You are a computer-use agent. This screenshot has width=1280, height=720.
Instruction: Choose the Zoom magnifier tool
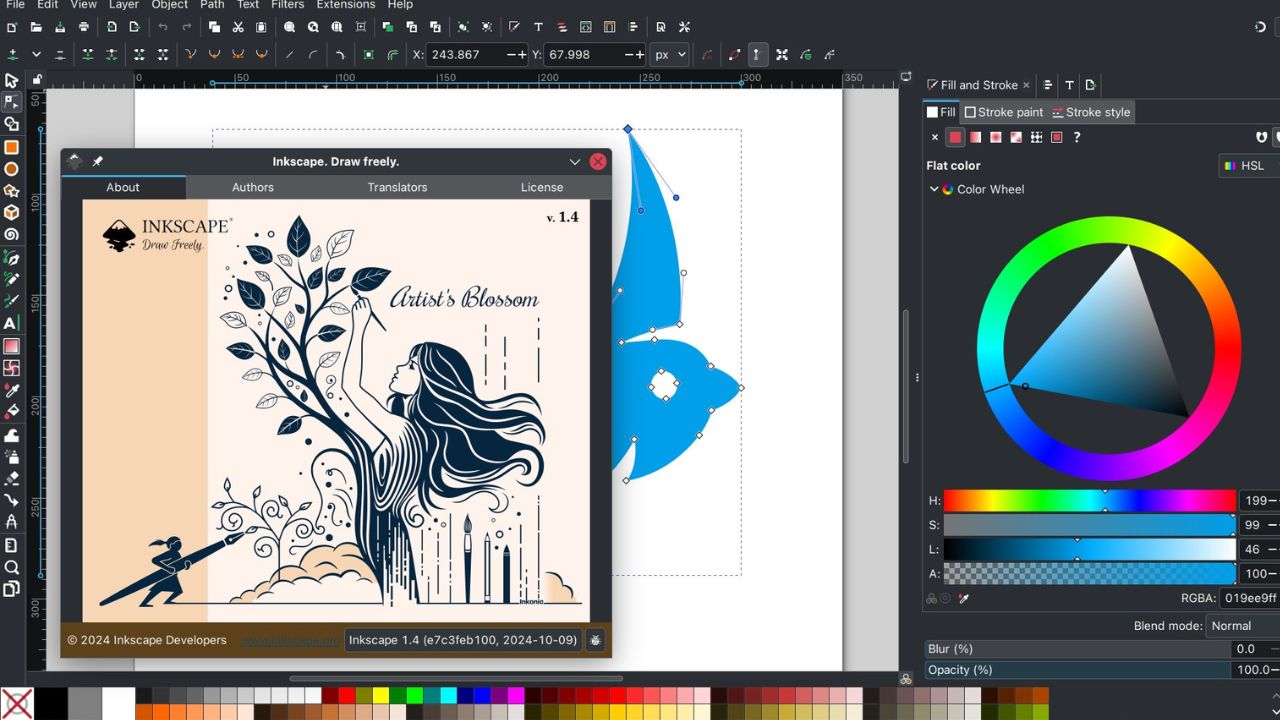pyautogui.click(x=11, y=567)
